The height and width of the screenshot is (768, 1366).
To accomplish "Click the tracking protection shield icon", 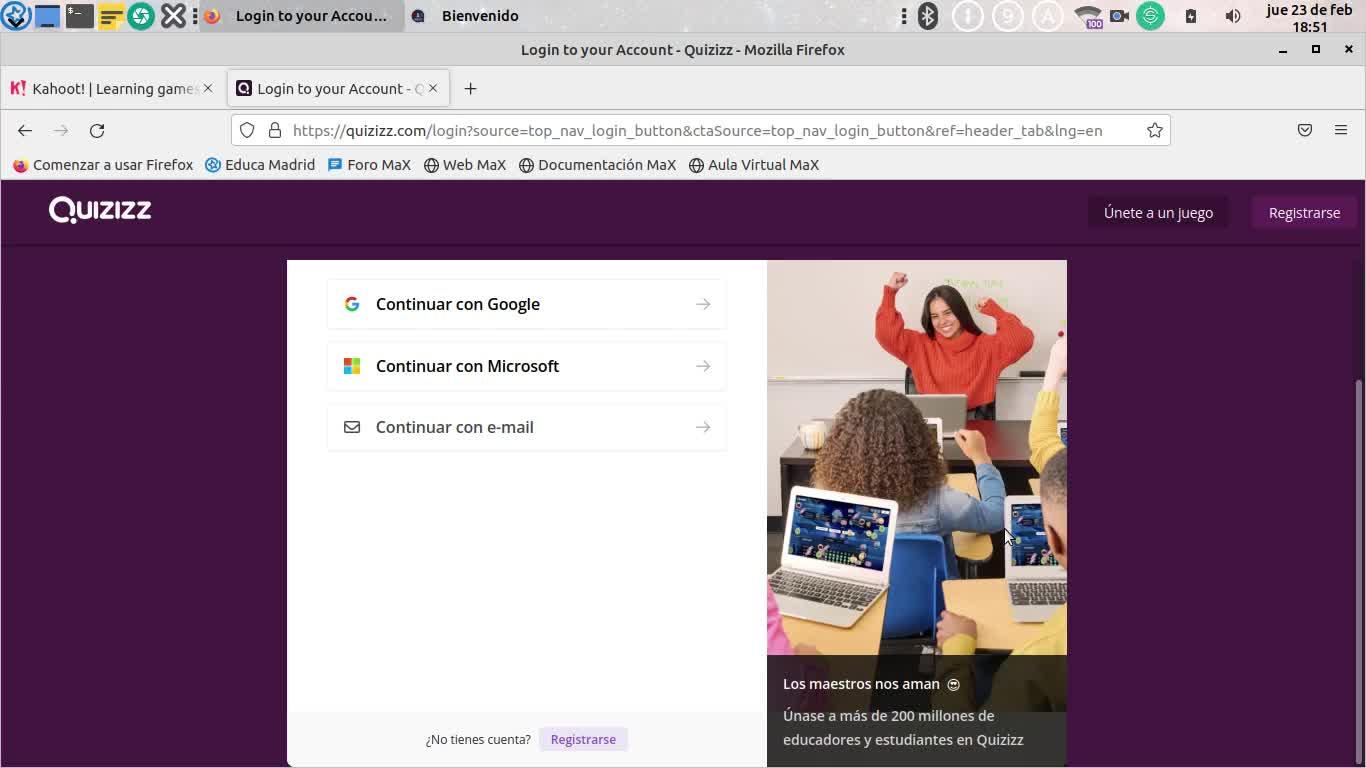I will pyautogui.click(x=247, y=130).
